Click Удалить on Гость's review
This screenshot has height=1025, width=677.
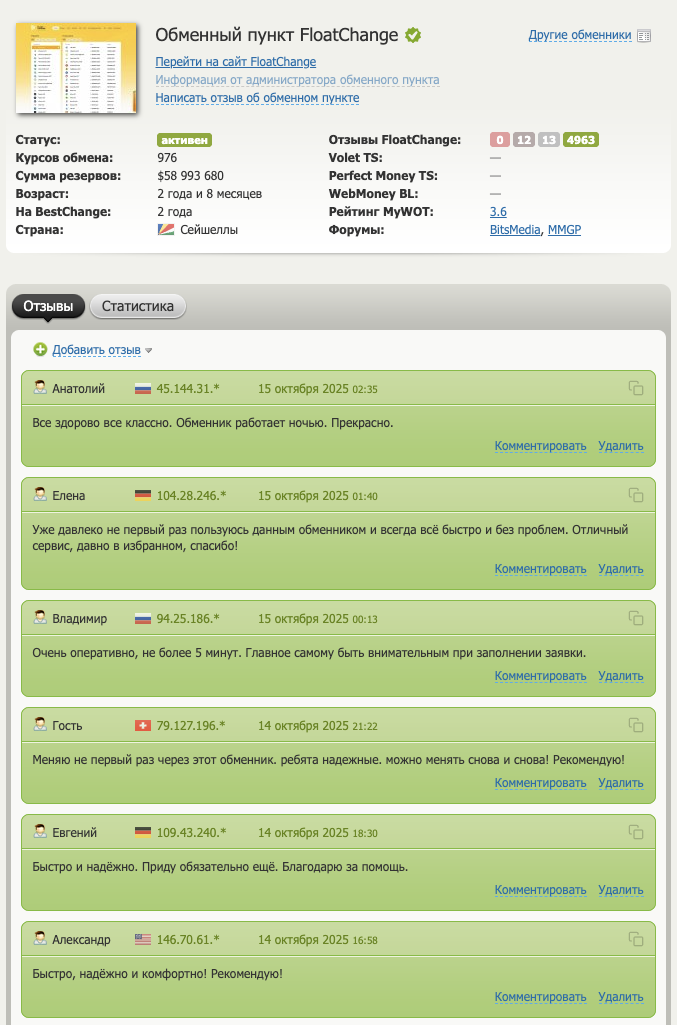coord(621,783)
